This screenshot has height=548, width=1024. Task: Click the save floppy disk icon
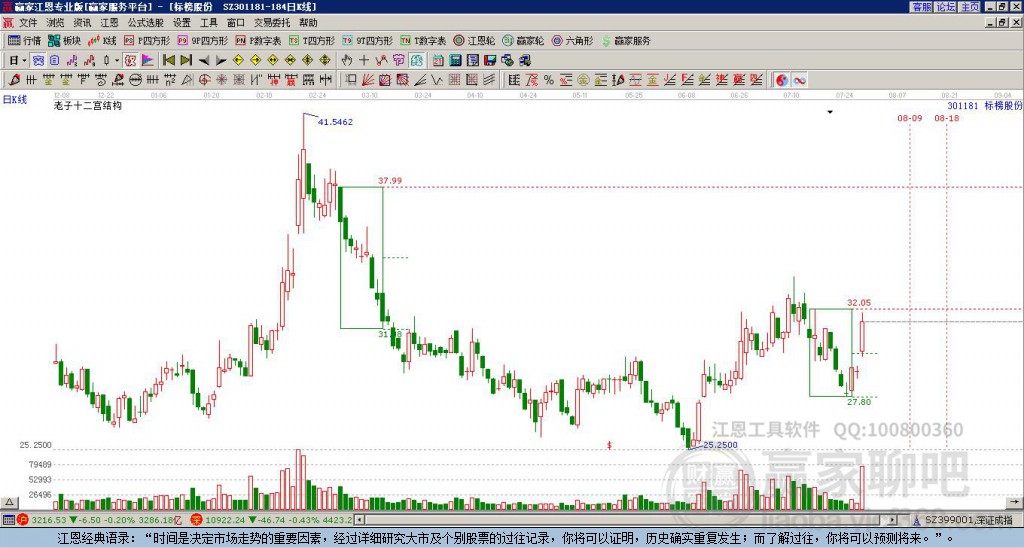point(490,61)
